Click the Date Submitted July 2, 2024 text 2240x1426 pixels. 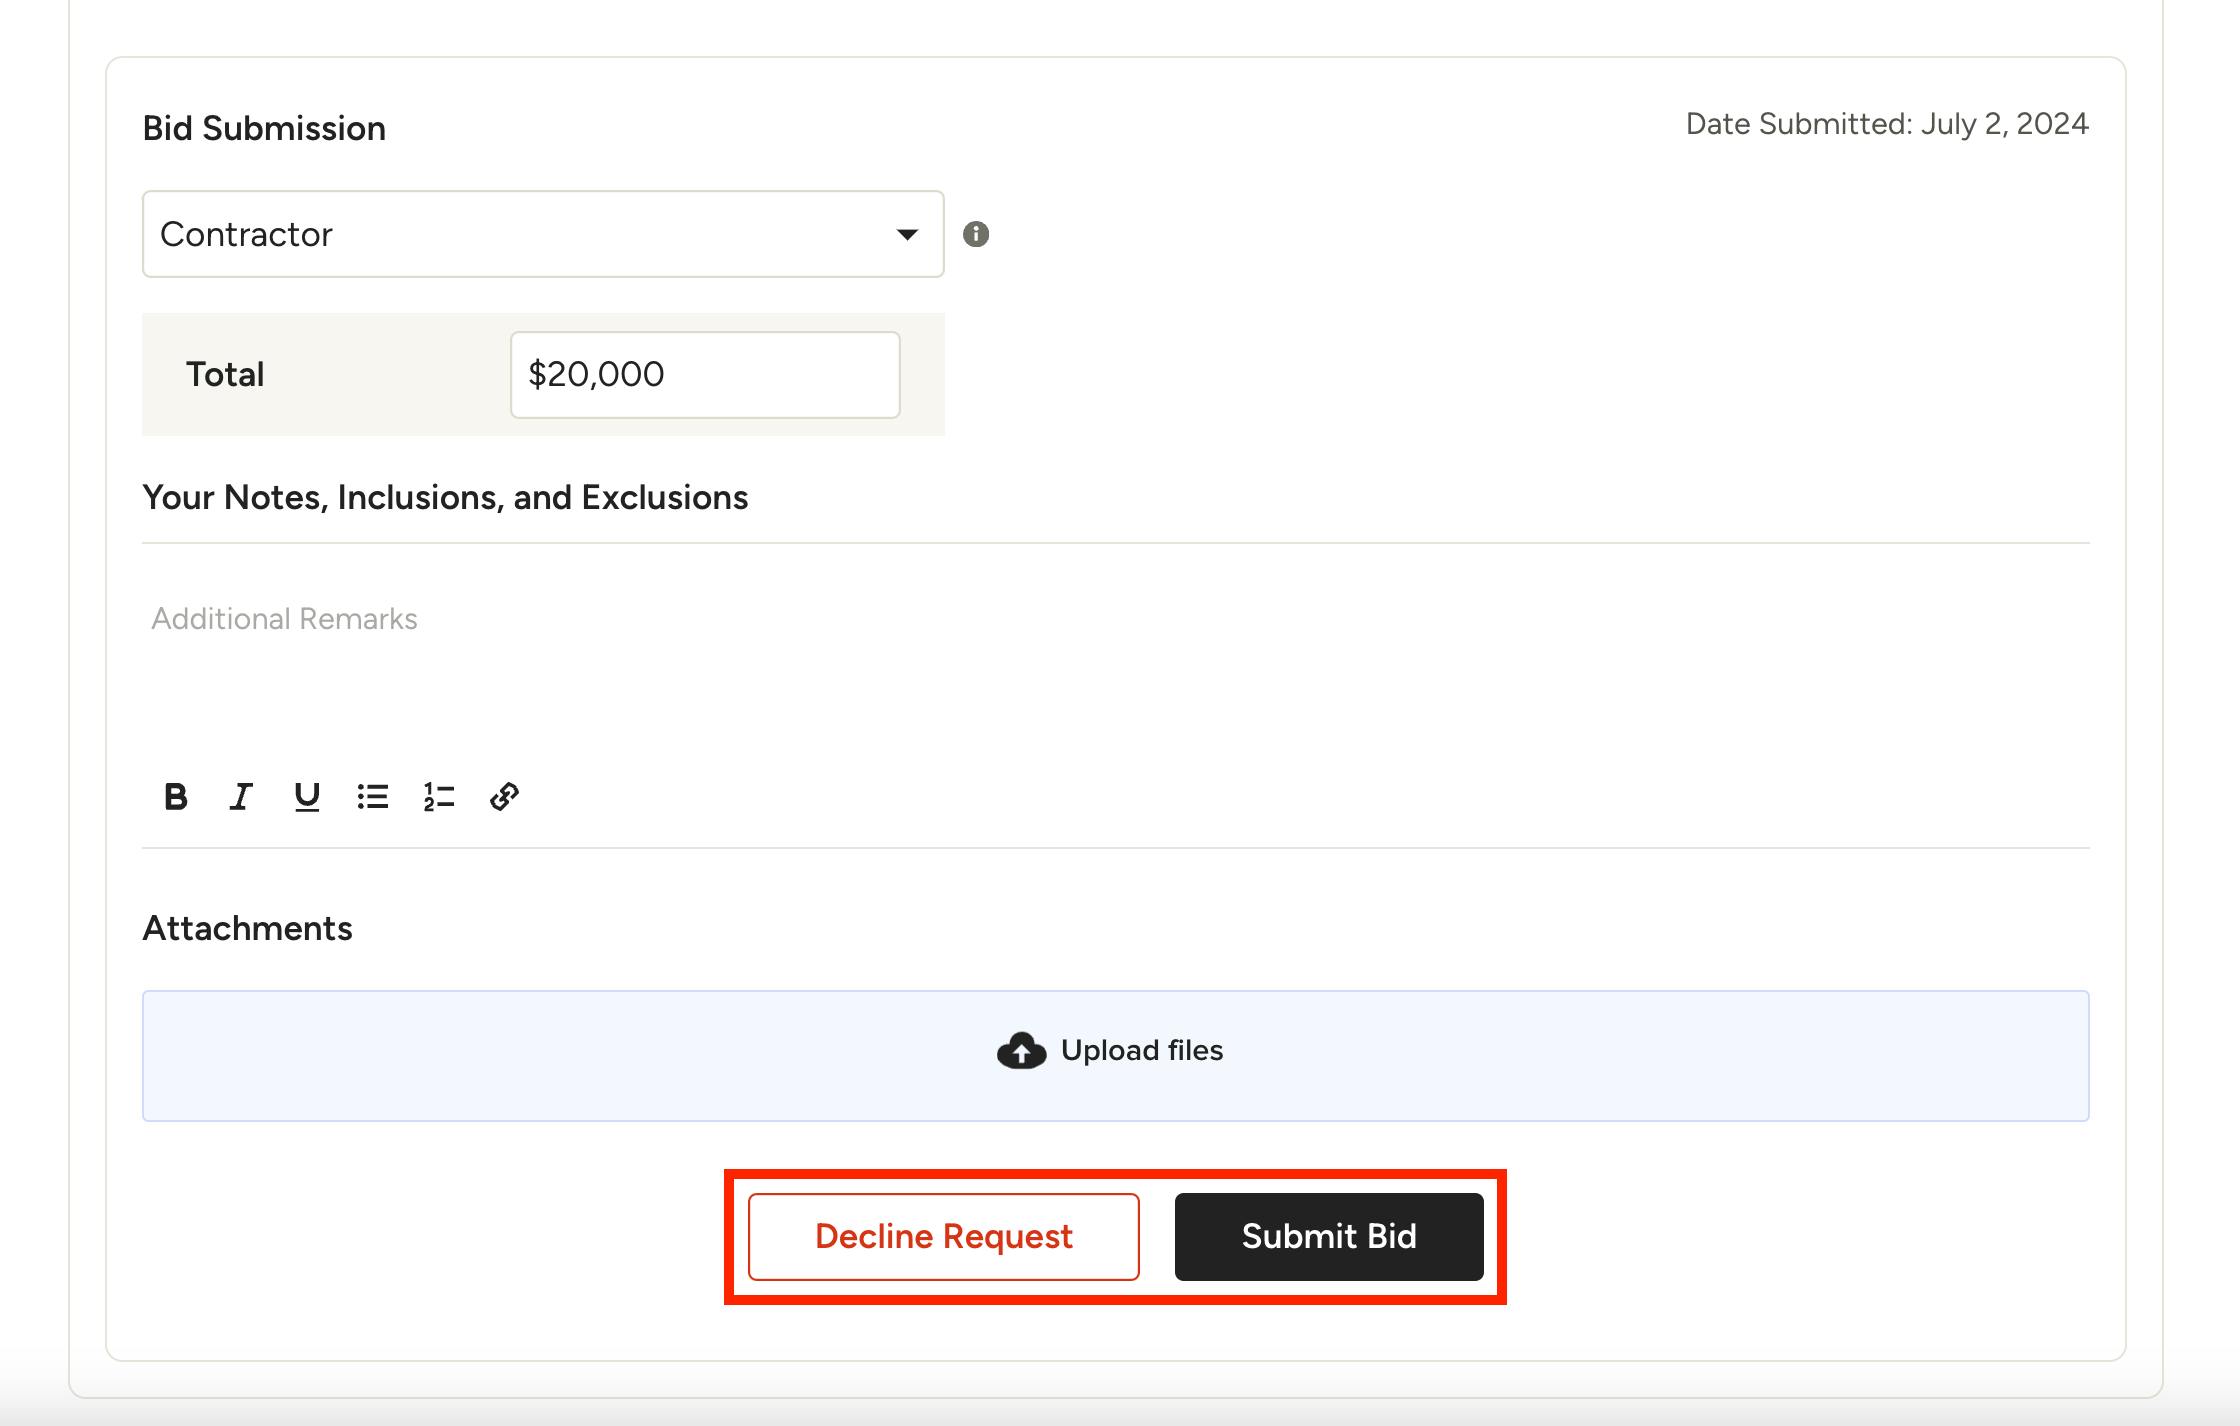(1886, 124)
